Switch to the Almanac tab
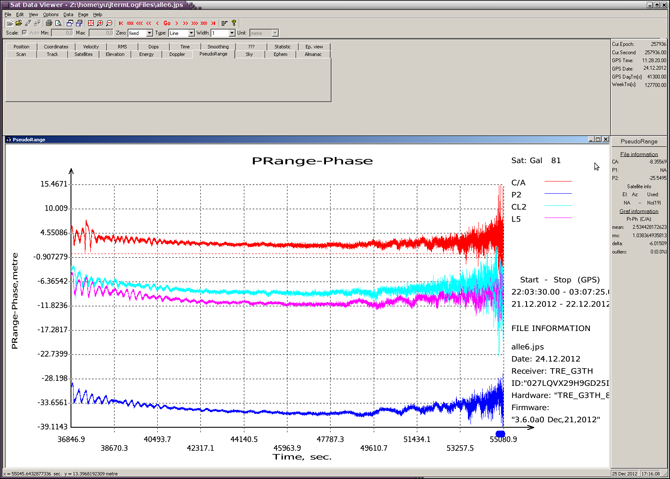 313,54
